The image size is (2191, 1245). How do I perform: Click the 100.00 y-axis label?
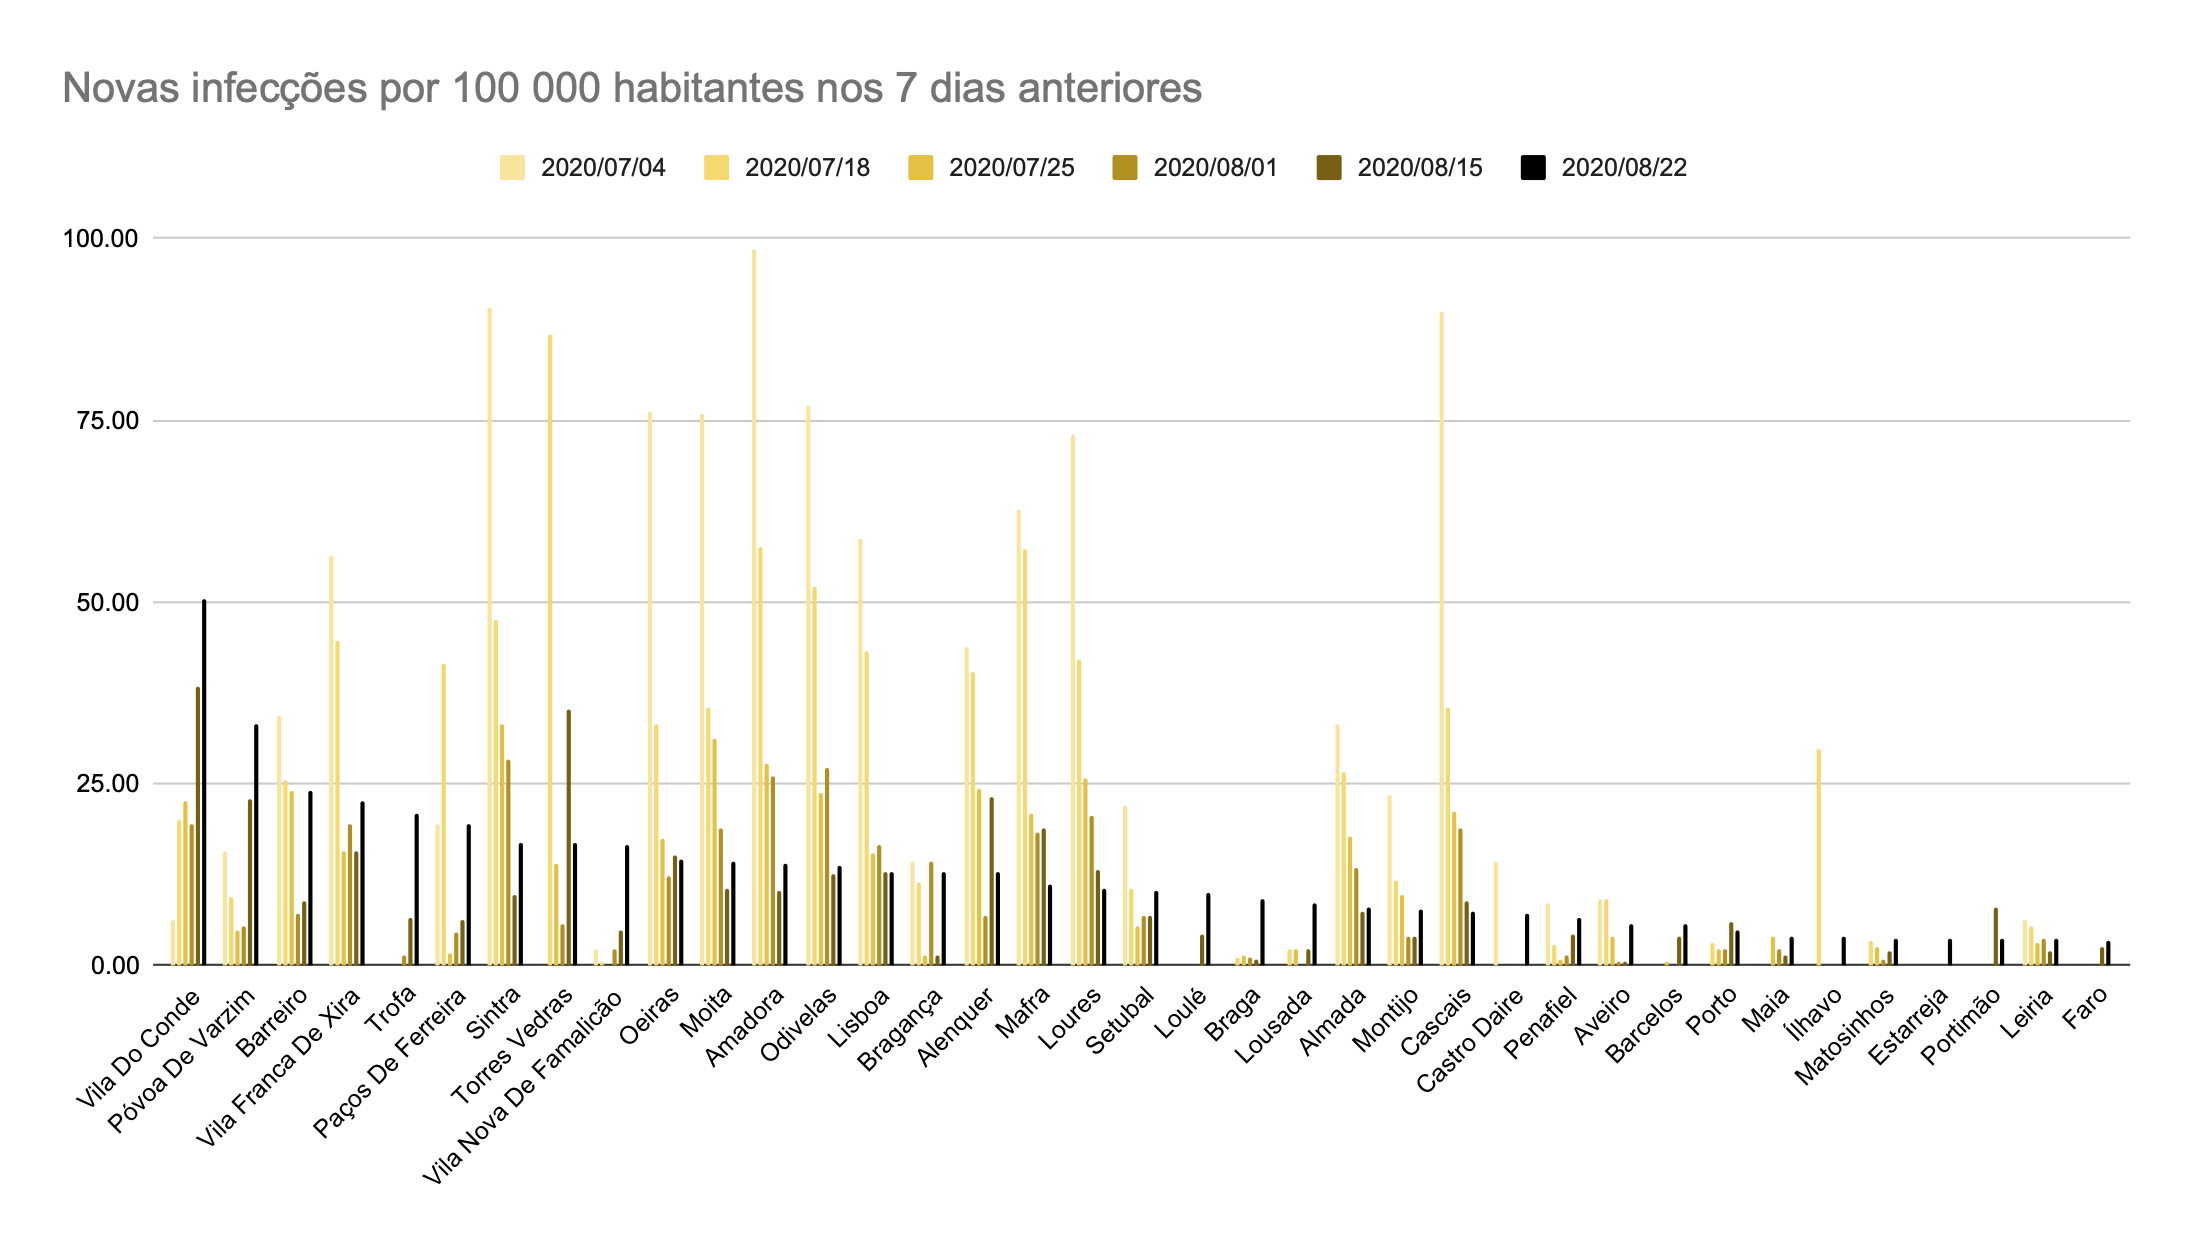[100, 239]
